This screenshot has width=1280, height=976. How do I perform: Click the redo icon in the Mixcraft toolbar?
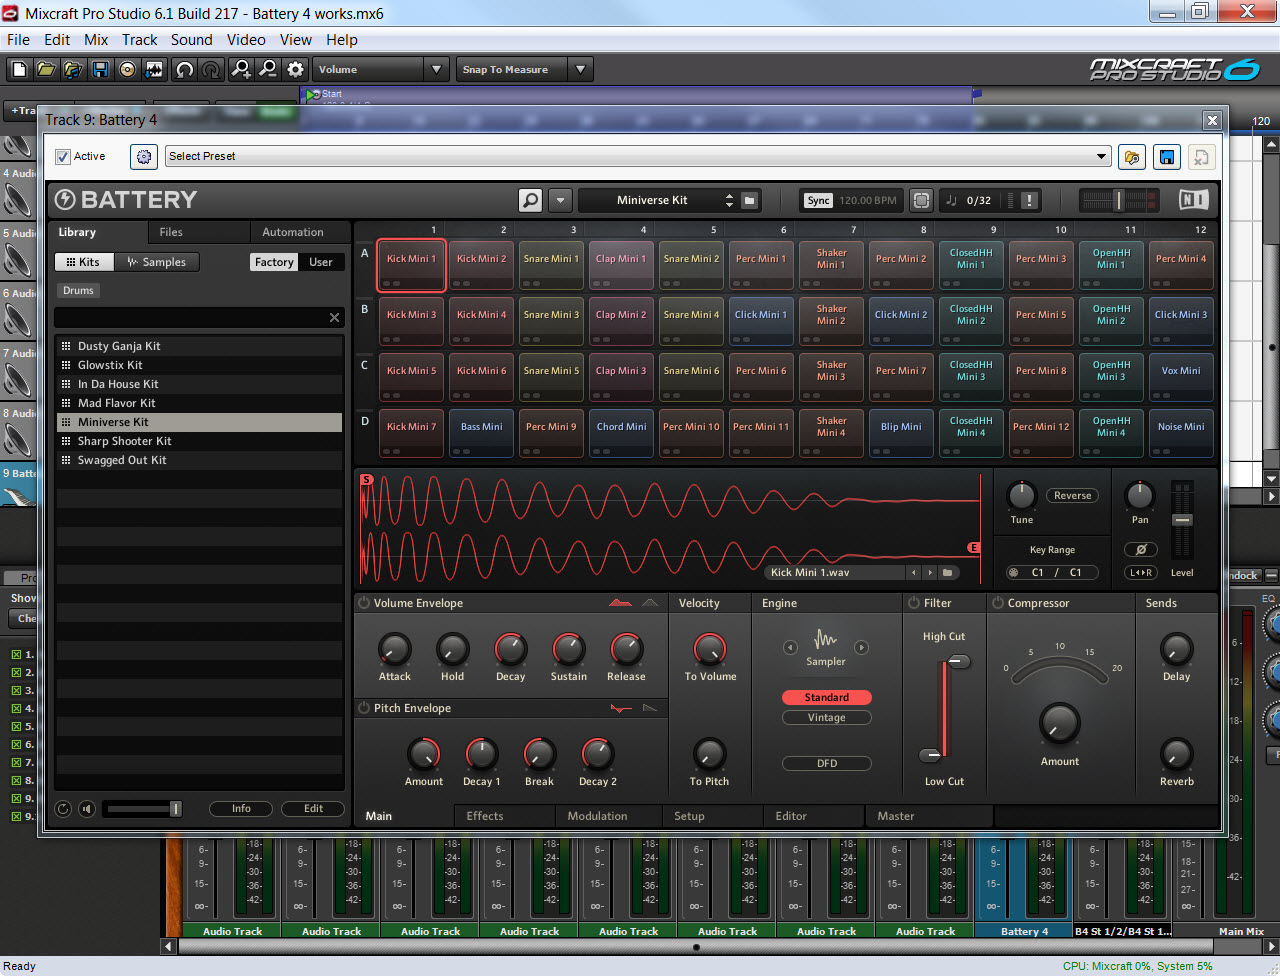211,69
